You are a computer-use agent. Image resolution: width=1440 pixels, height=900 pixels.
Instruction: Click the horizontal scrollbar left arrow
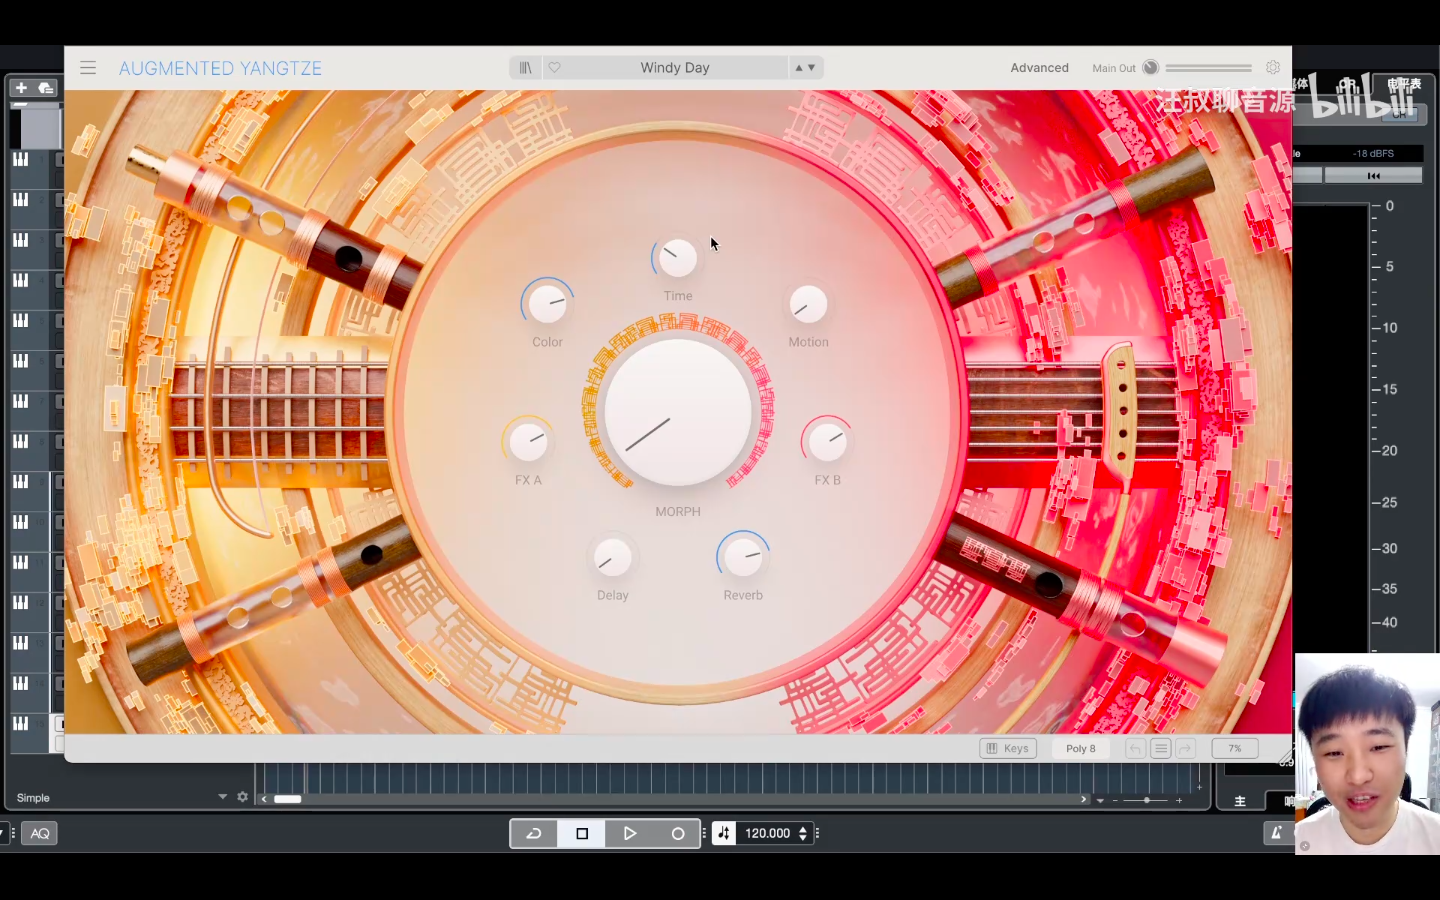click(264, 799)
